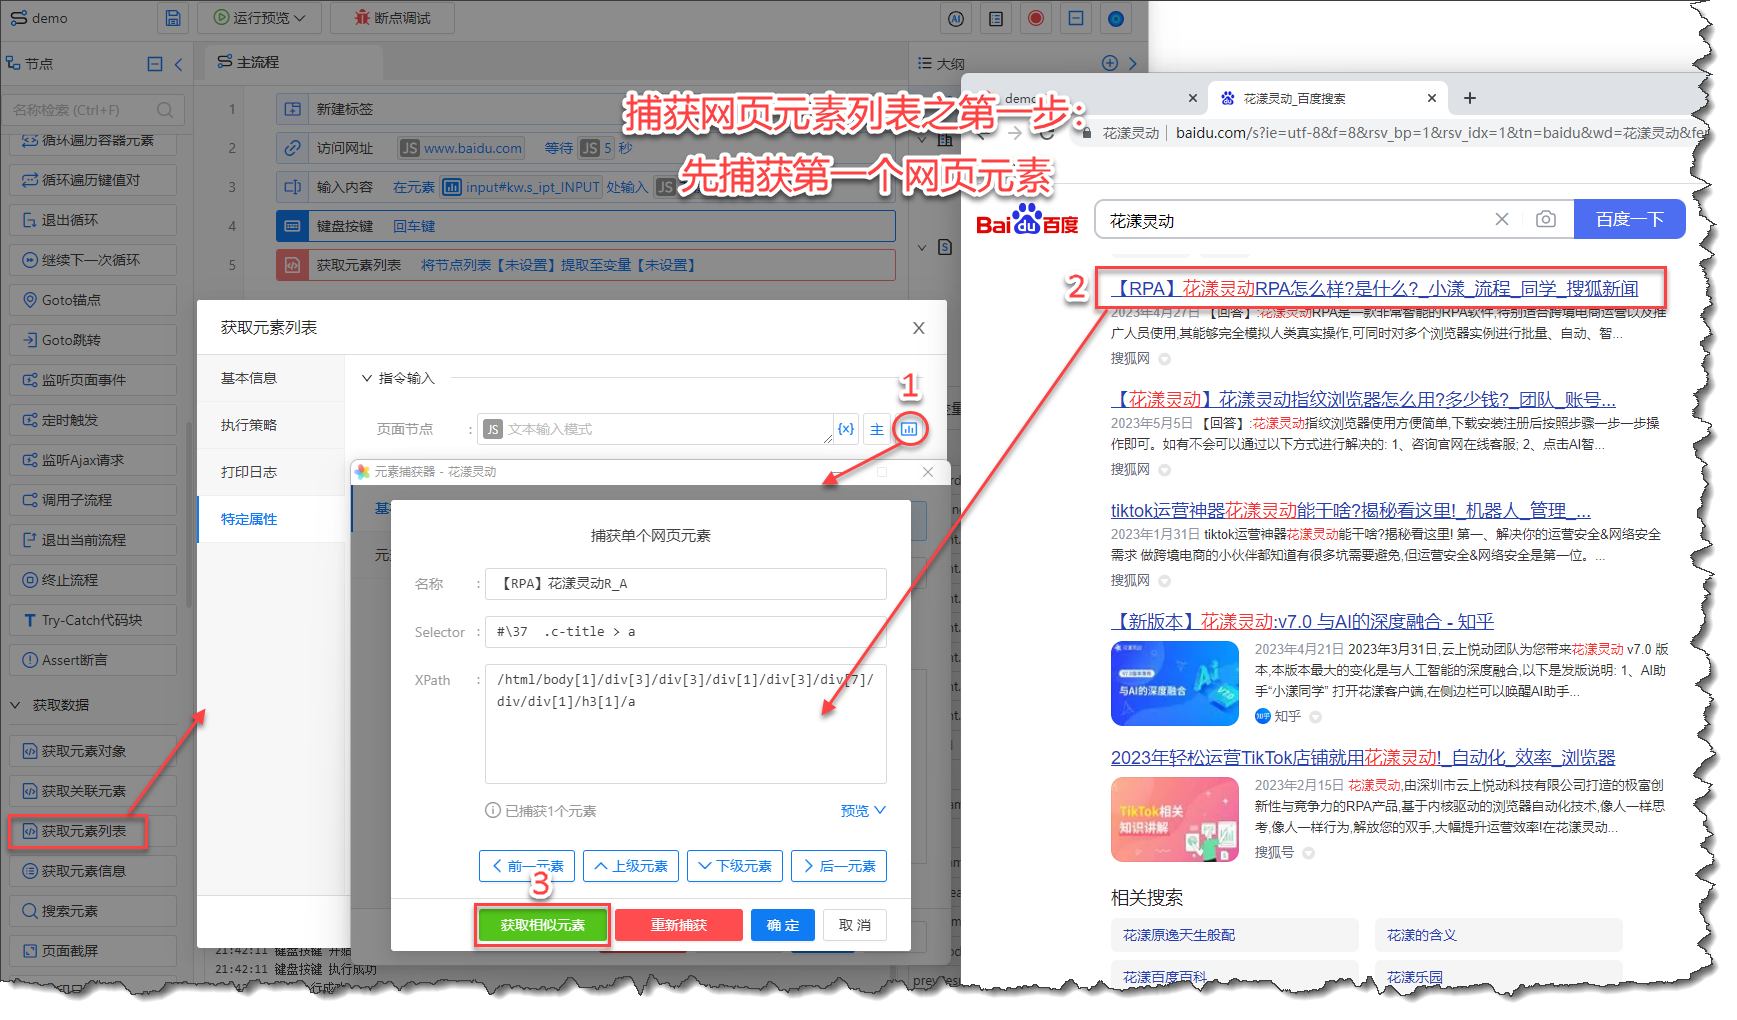Click the camera image search icon in Baidu
This screenshot has width=1737, height=1020.
click(1546, 219)
